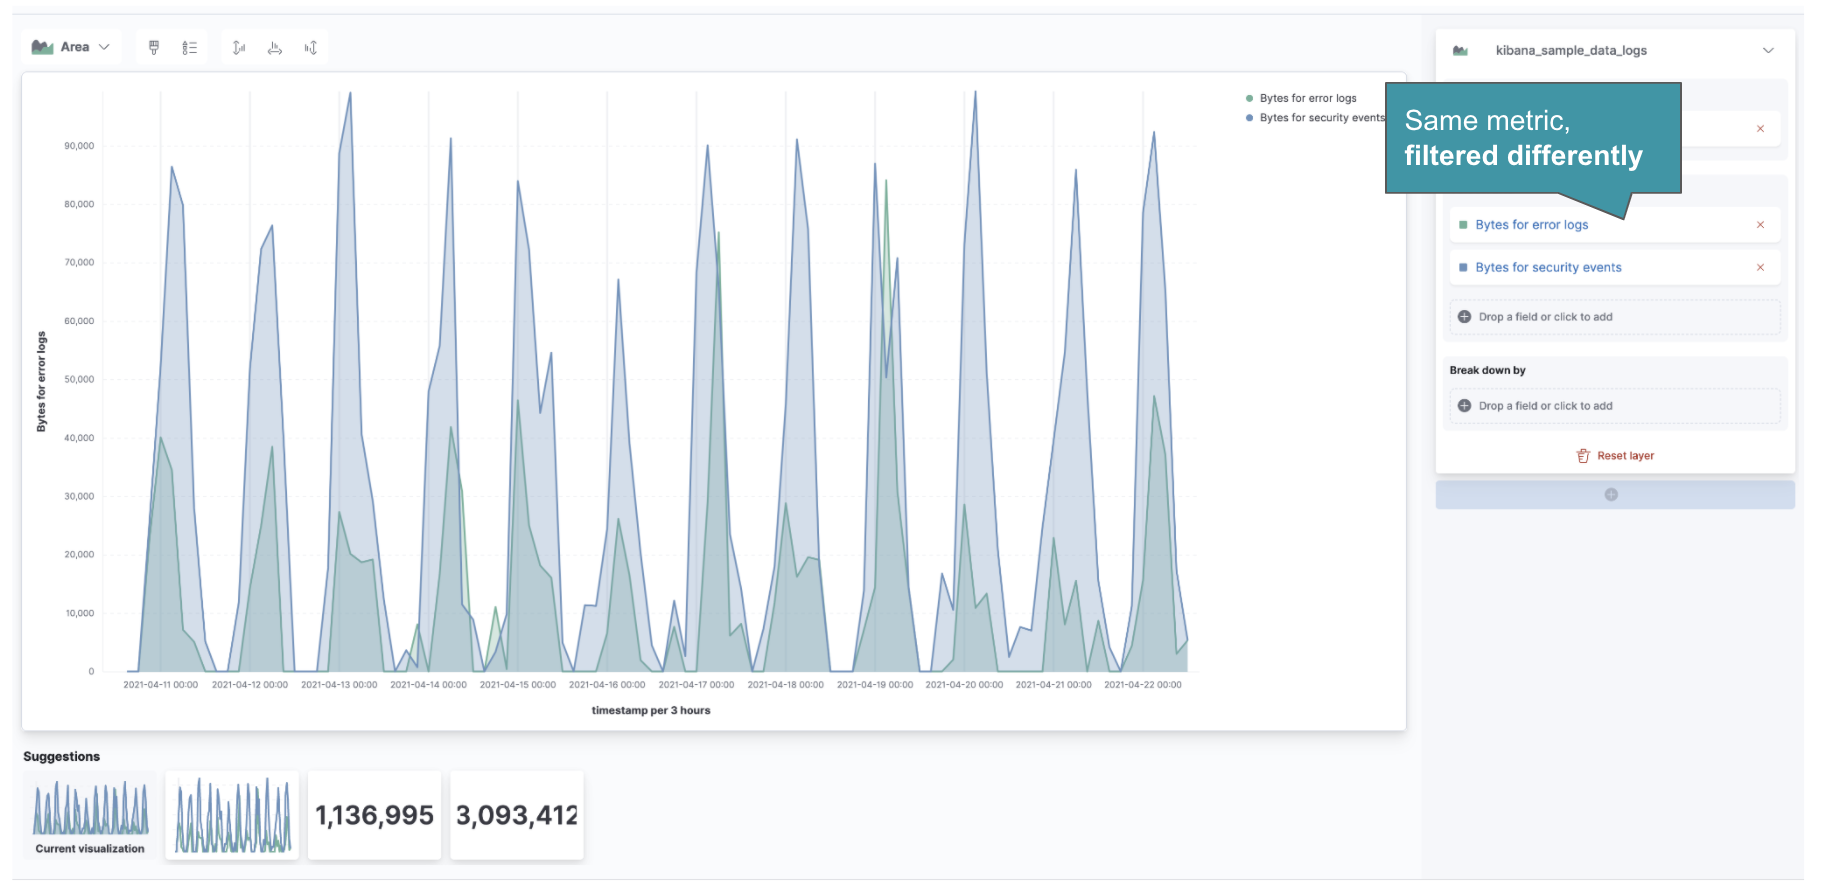Viewport: 1828px width, 896px height.
Task: Click Reset layer button
Action: click(x=1615, y=456)
